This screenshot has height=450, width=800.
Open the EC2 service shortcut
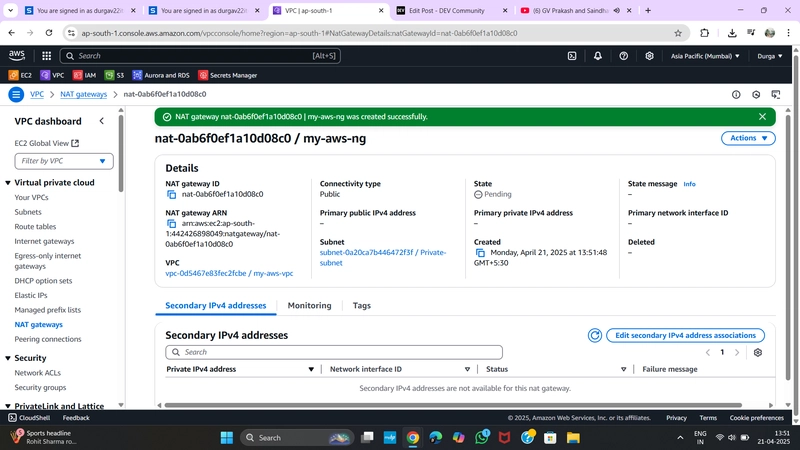(x=20, y=75)
